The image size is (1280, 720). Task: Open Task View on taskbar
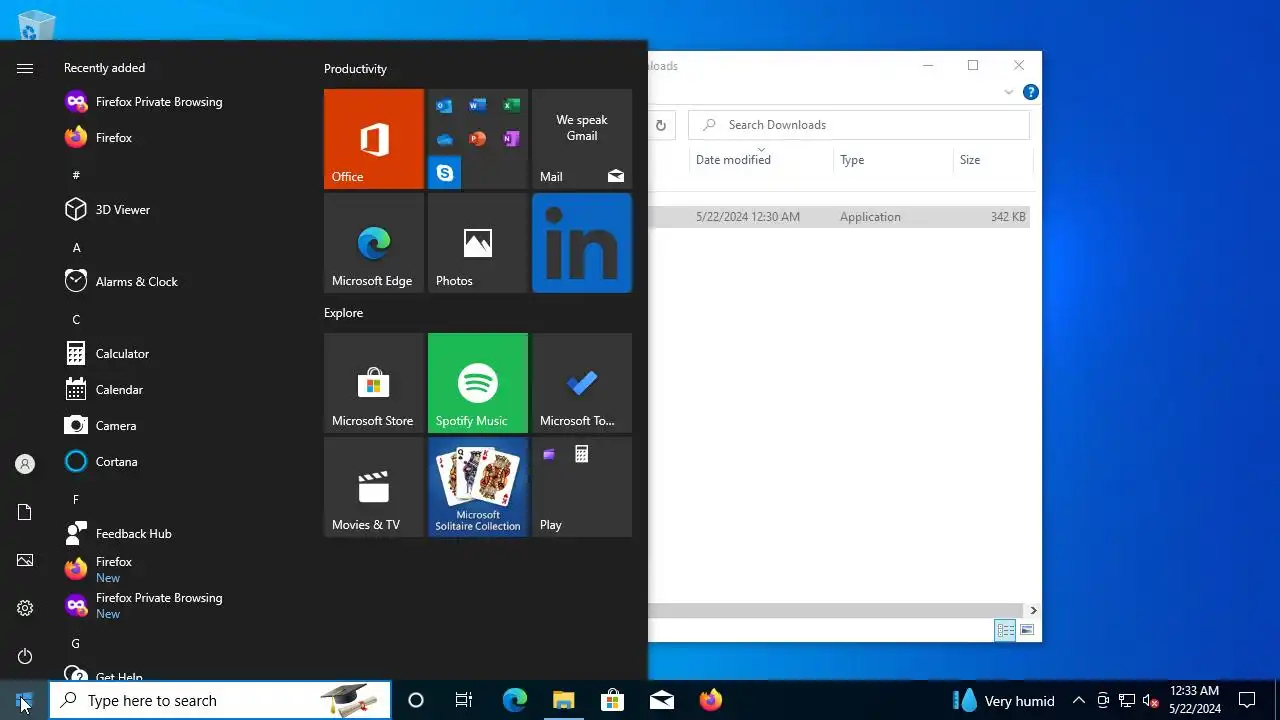point(464,700)
